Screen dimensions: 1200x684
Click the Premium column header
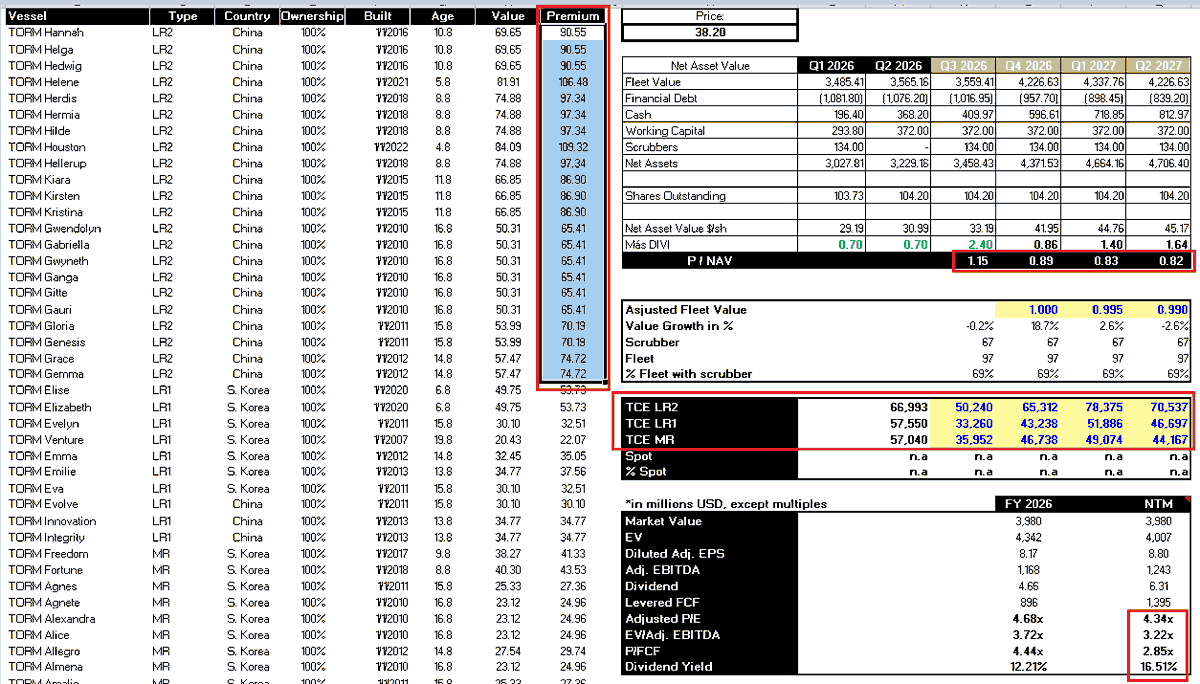pyautogui.click(x=572, y=16)
